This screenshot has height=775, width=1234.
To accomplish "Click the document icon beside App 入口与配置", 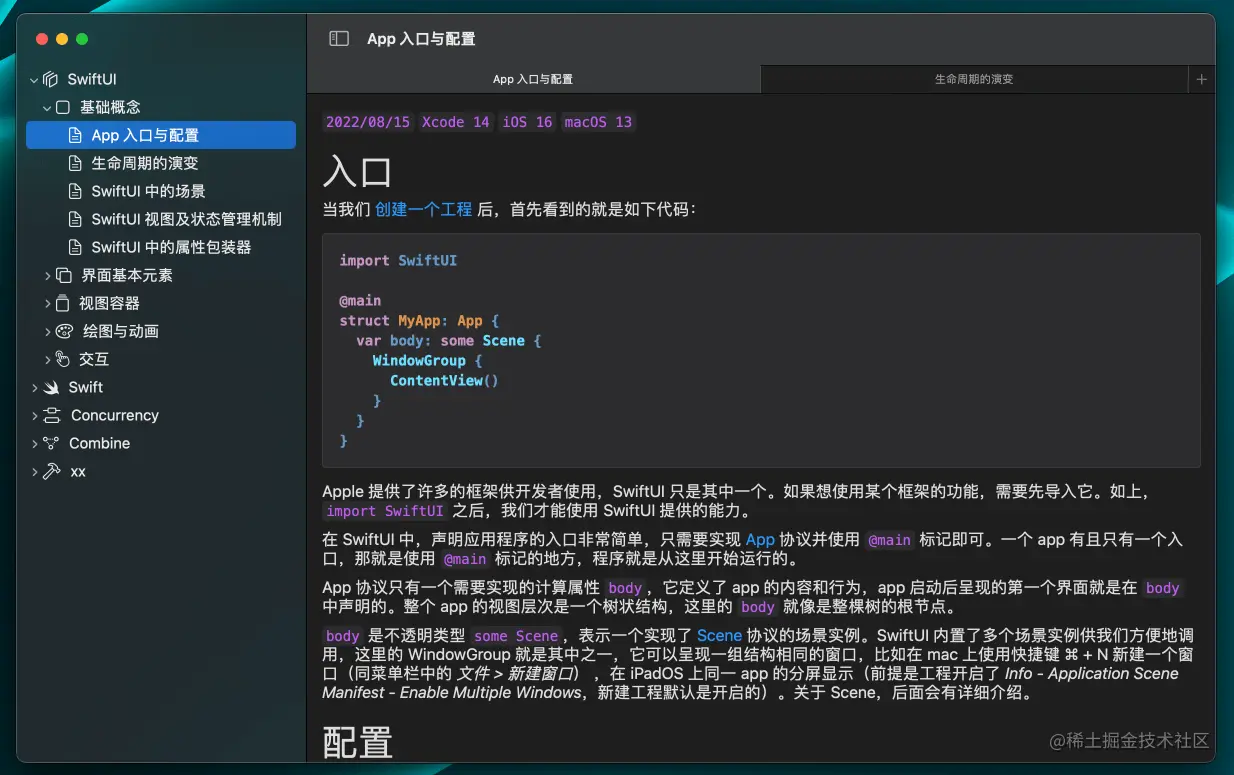I will pos(75,135).
